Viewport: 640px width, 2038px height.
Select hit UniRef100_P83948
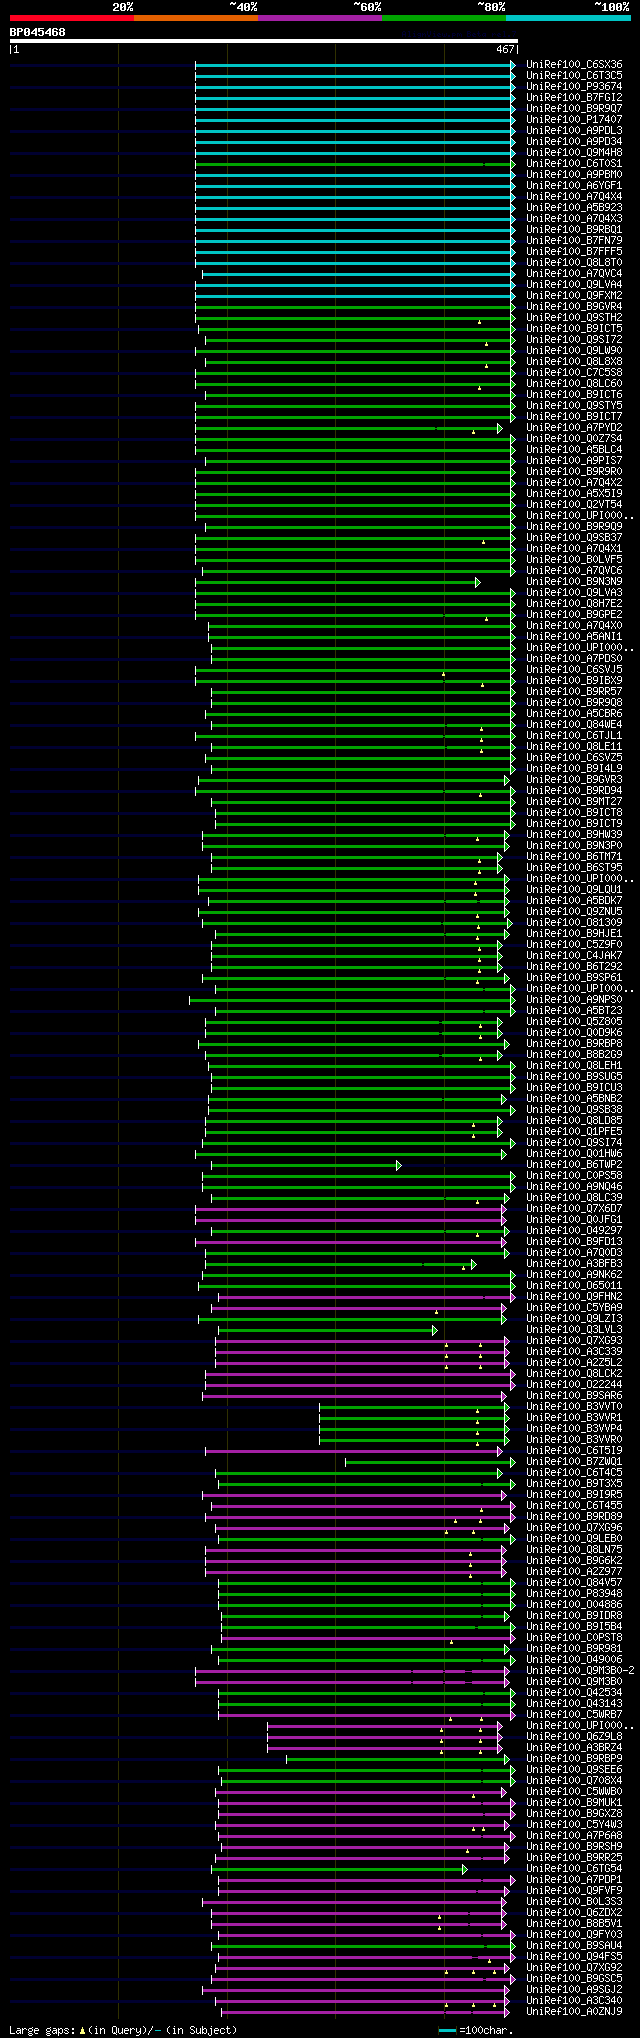click(x=574, y=1593)
